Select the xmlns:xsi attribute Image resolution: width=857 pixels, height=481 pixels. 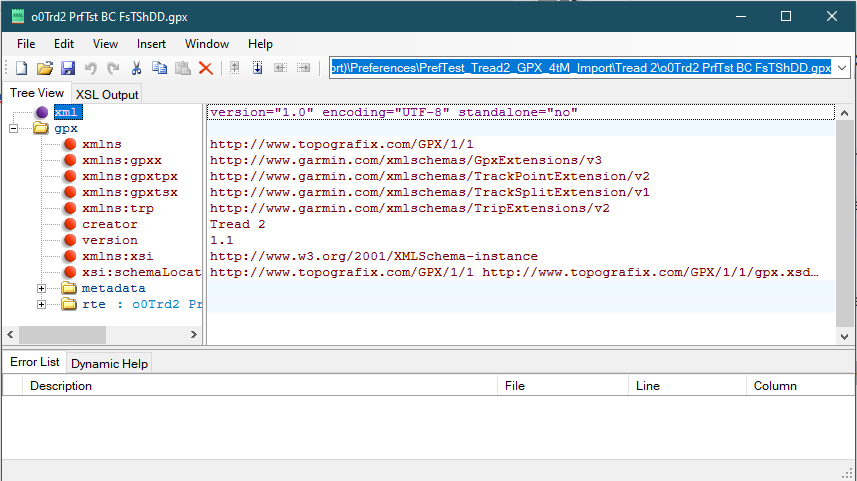(118, 256)
